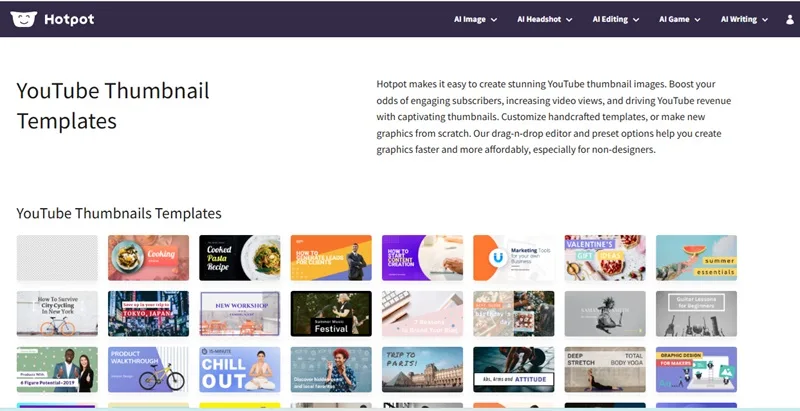Pick the How to Generate Leads template

331,258
